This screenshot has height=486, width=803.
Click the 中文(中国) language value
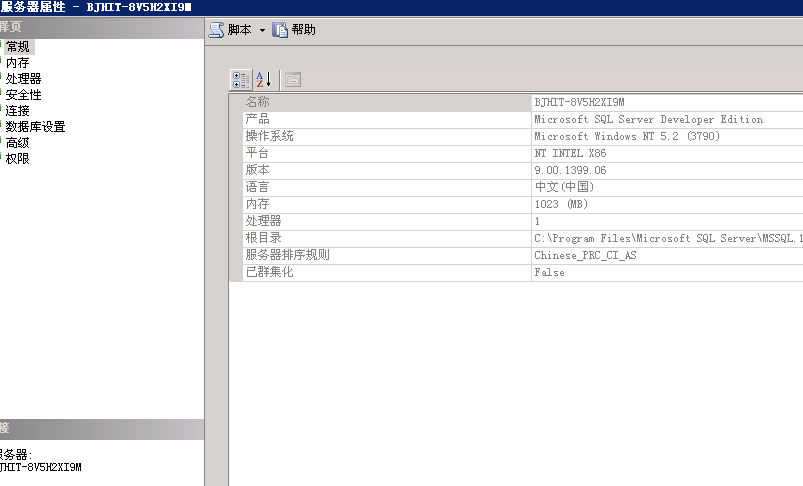[x=564, y=187]
